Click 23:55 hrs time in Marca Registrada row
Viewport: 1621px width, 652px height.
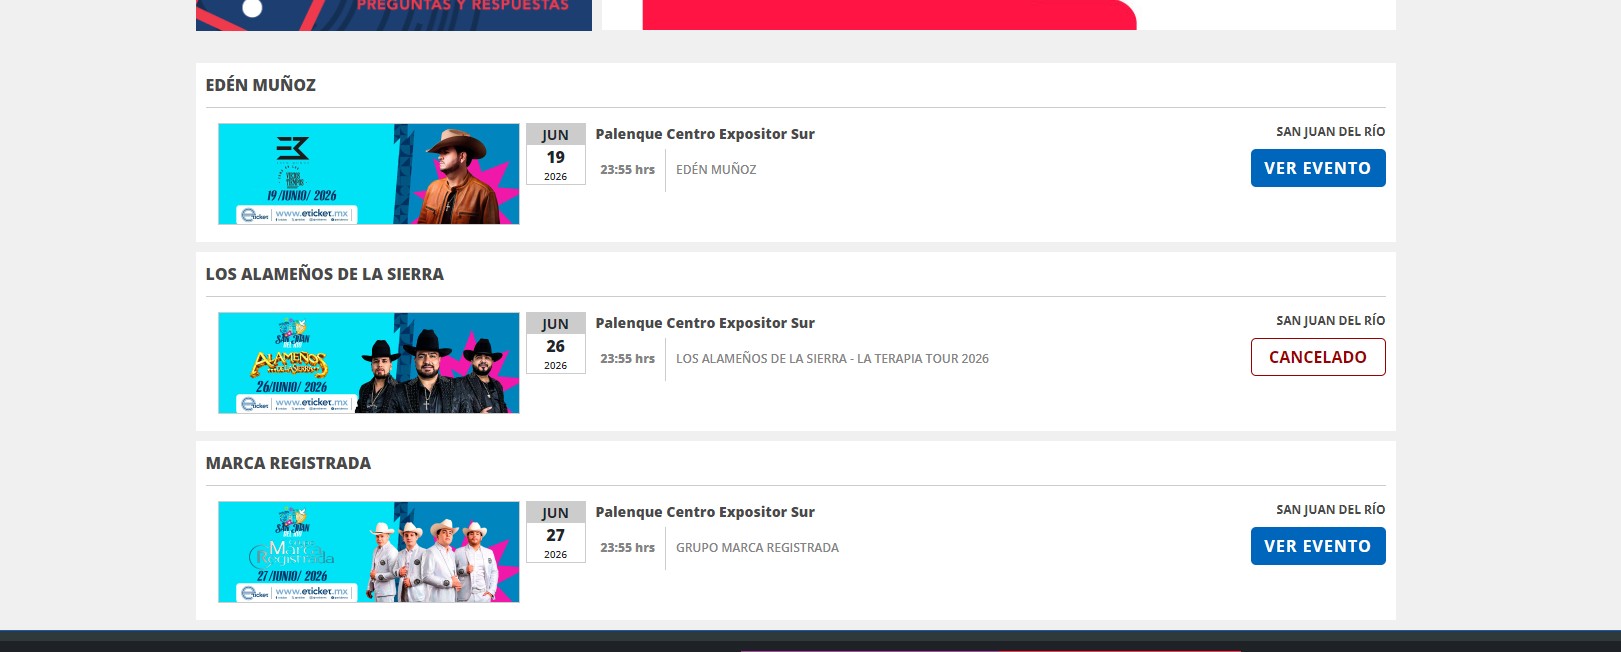tap(627, 548)
